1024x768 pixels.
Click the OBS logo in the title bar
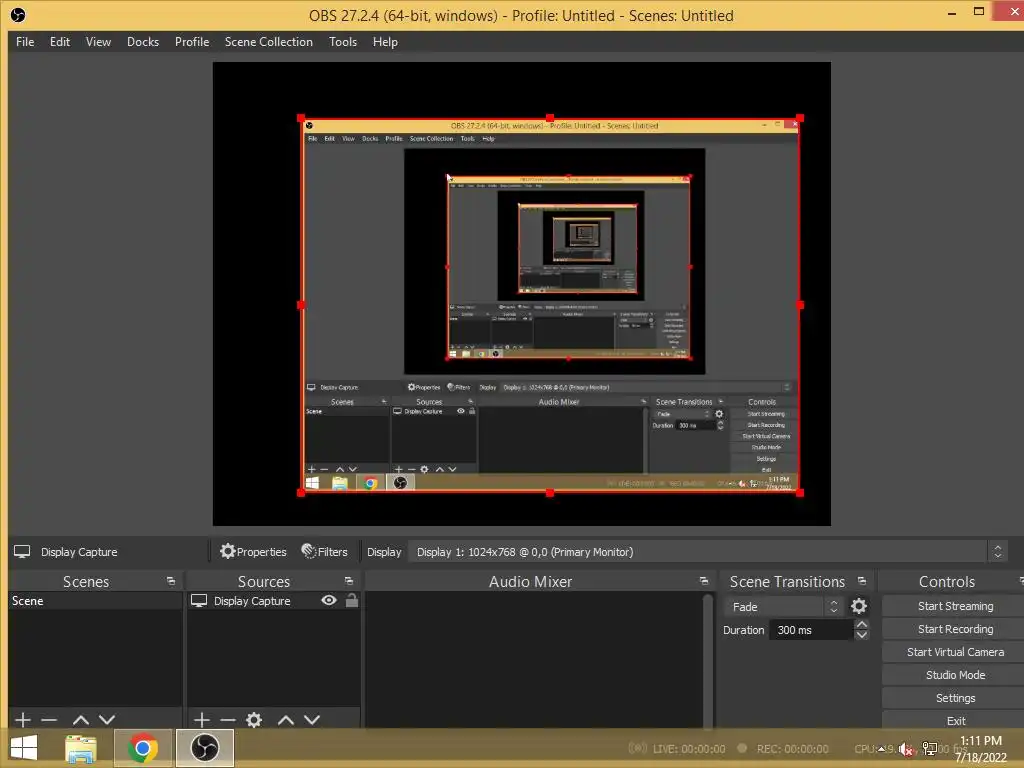tap(18, 15)
